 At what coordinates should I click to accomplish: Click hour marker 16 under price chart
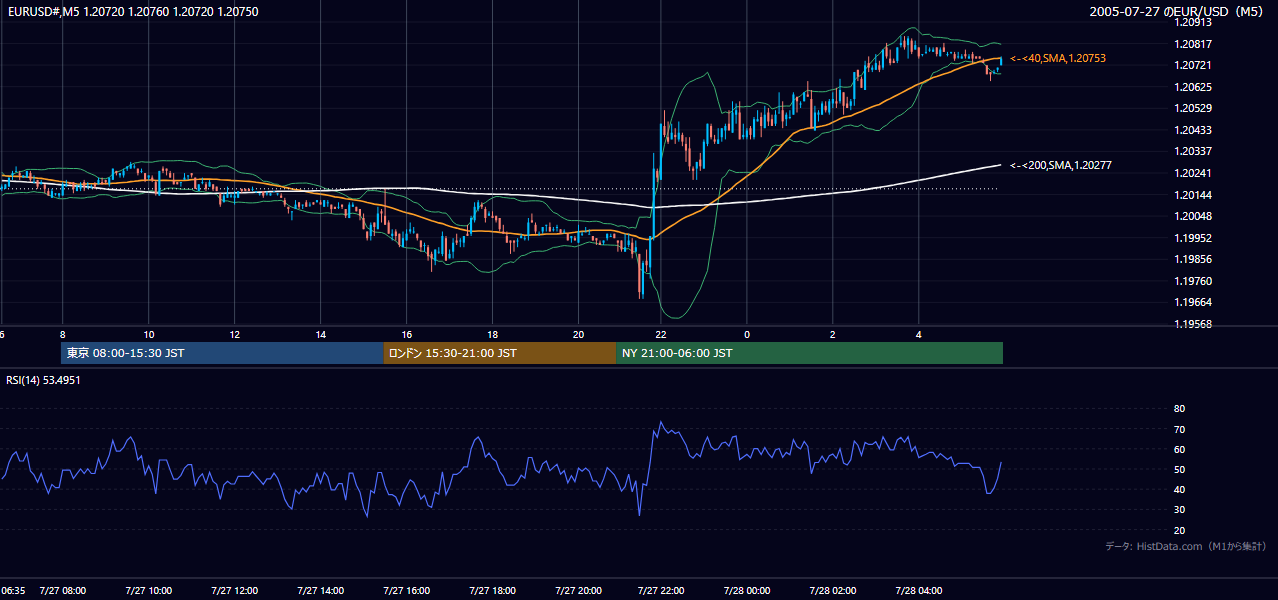pos(407,334)
